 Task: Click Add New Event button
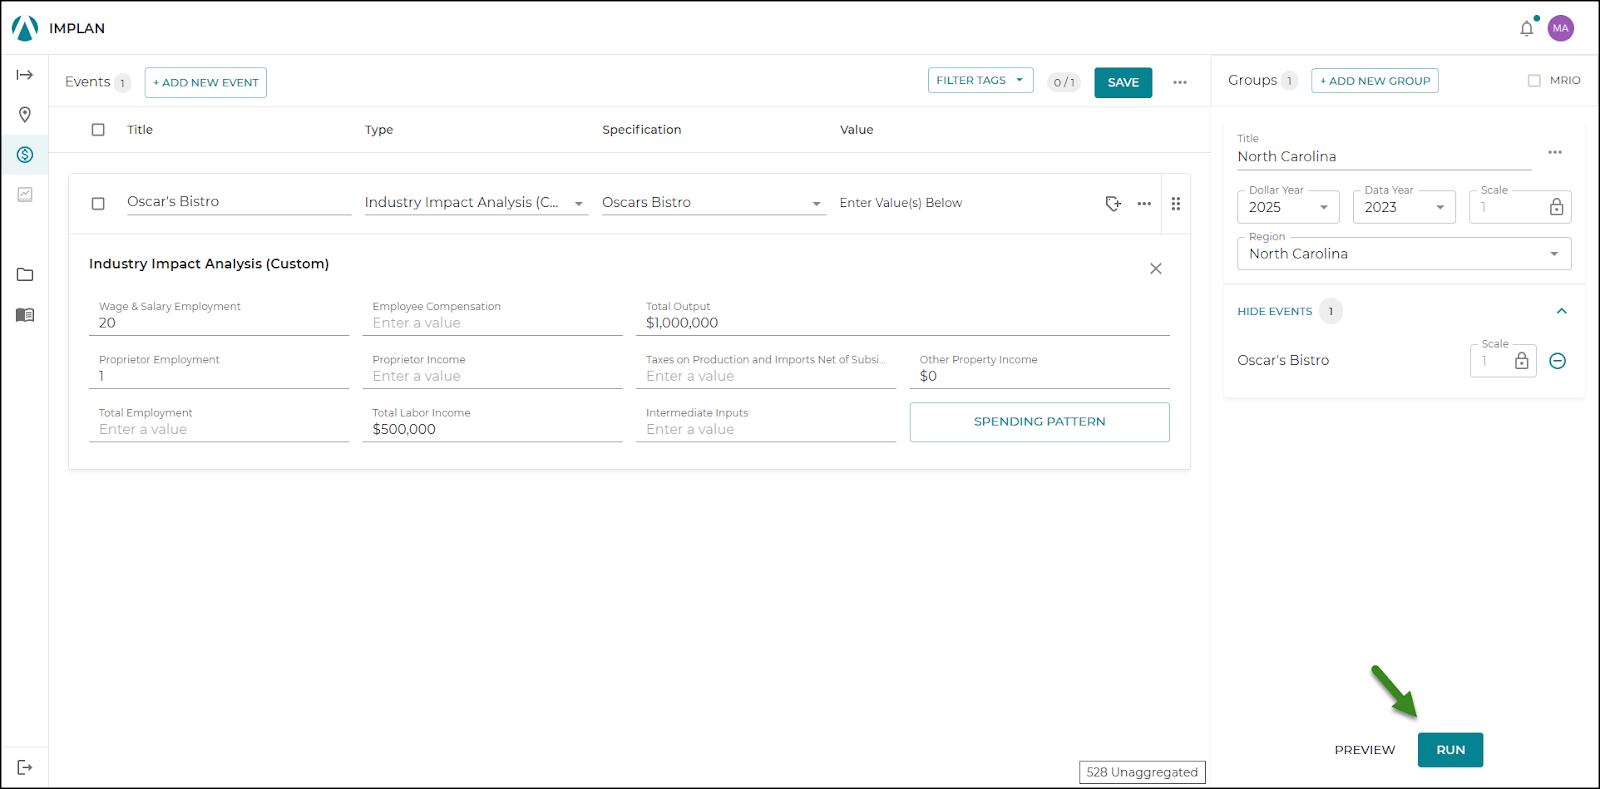coord(206,82)
